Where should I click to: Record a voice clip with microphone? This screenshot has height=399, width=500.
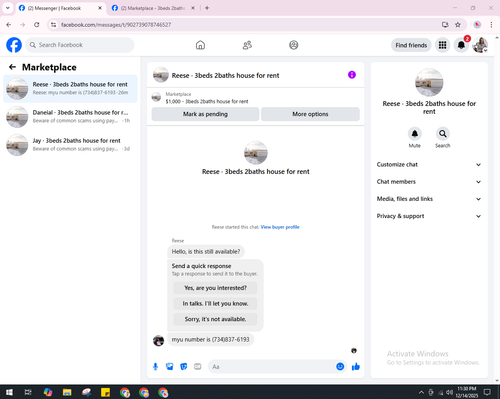pos(155,367)
